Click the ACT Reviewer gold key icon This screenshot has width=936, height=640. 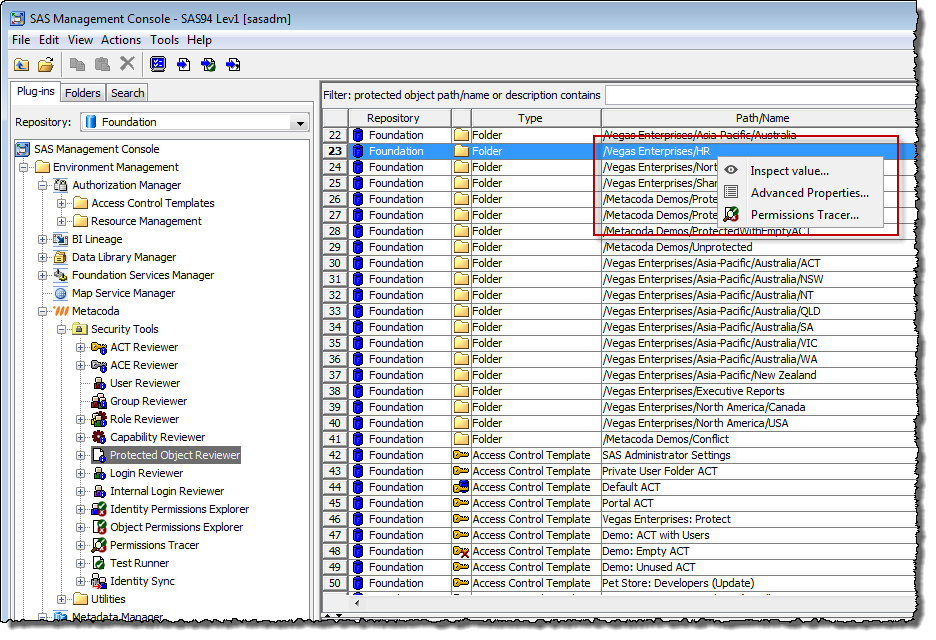[99, 347]
